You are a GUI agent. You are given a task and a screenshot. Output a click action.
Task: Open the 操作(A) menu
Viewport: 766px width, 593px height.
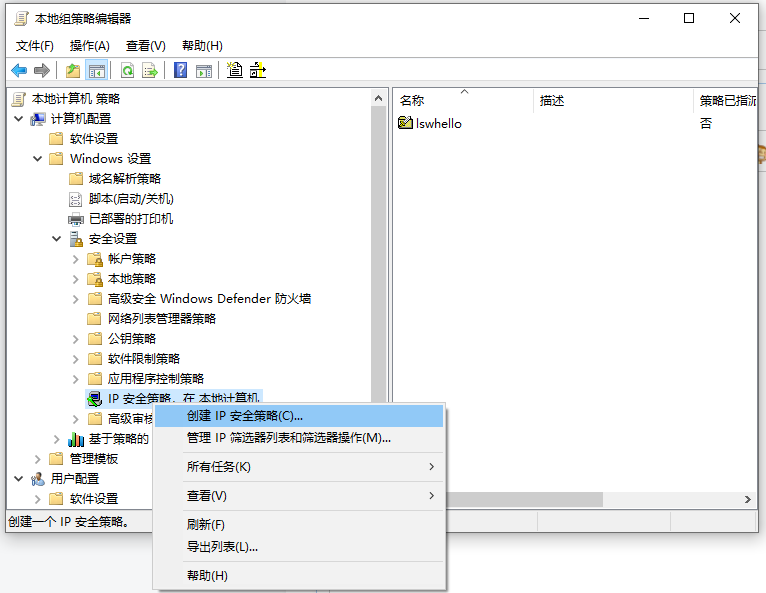89,45
